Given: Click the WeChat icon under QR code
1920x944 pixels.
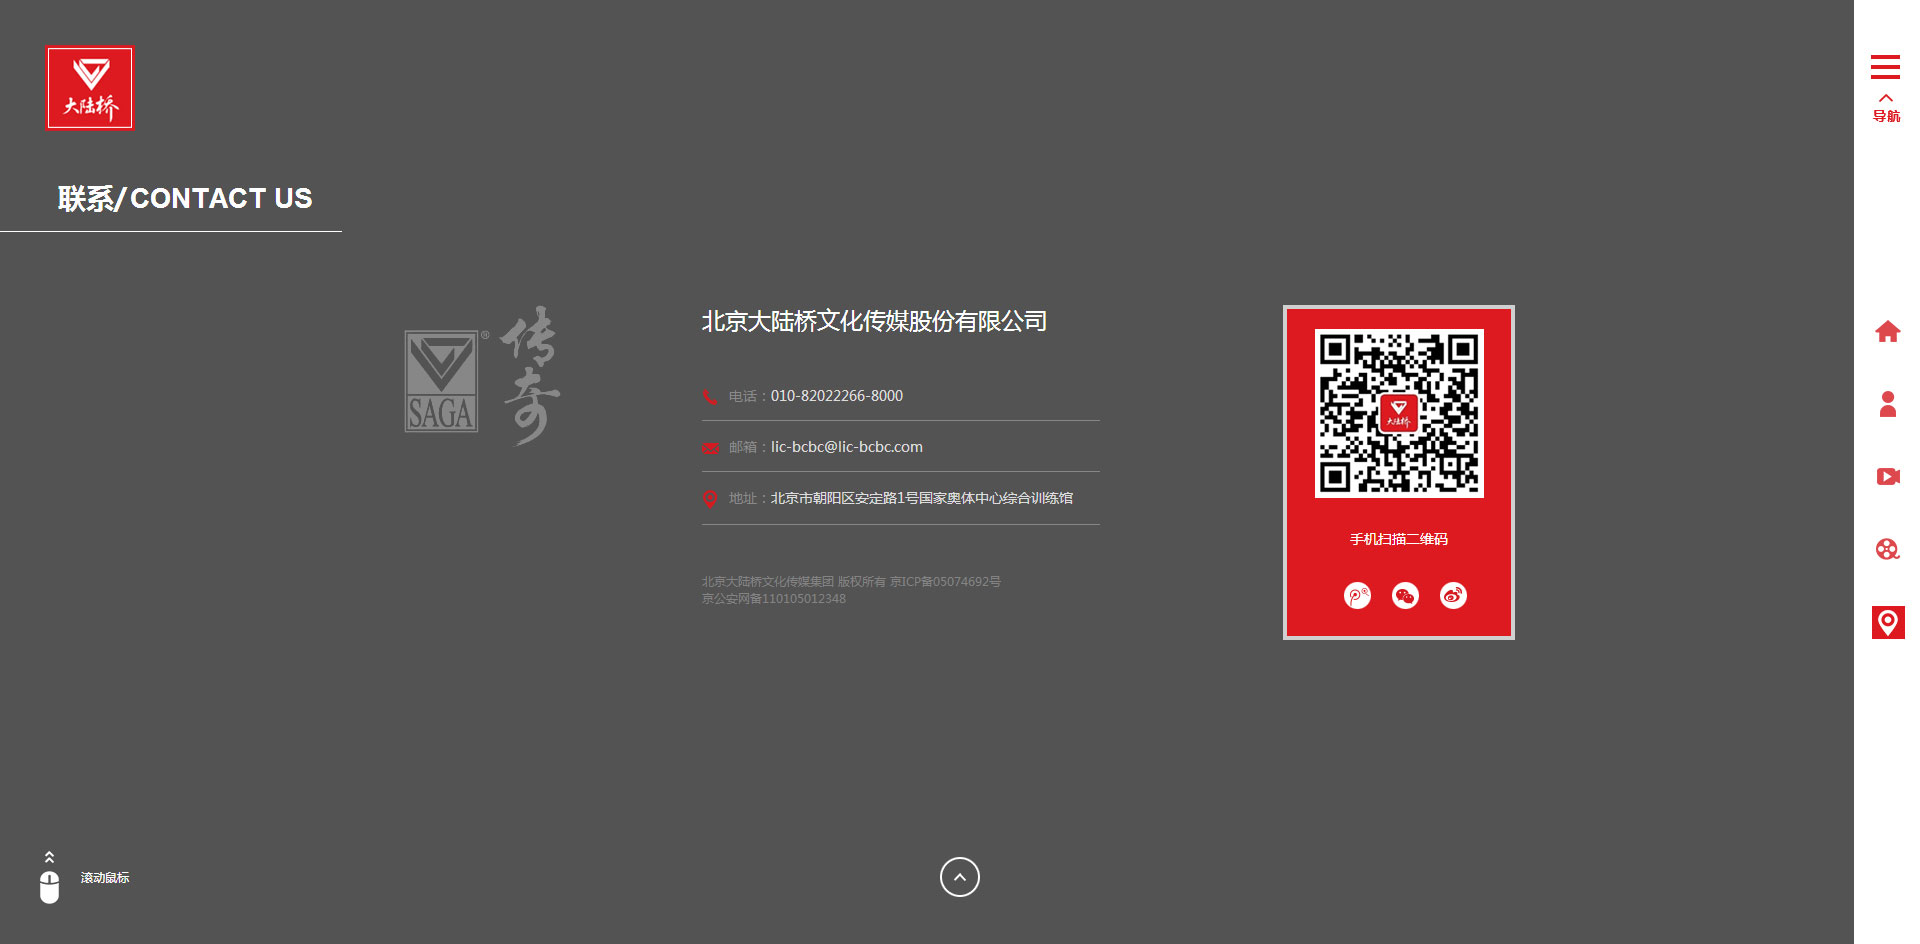Looking at the screenshot, I should pos(1405,596).
